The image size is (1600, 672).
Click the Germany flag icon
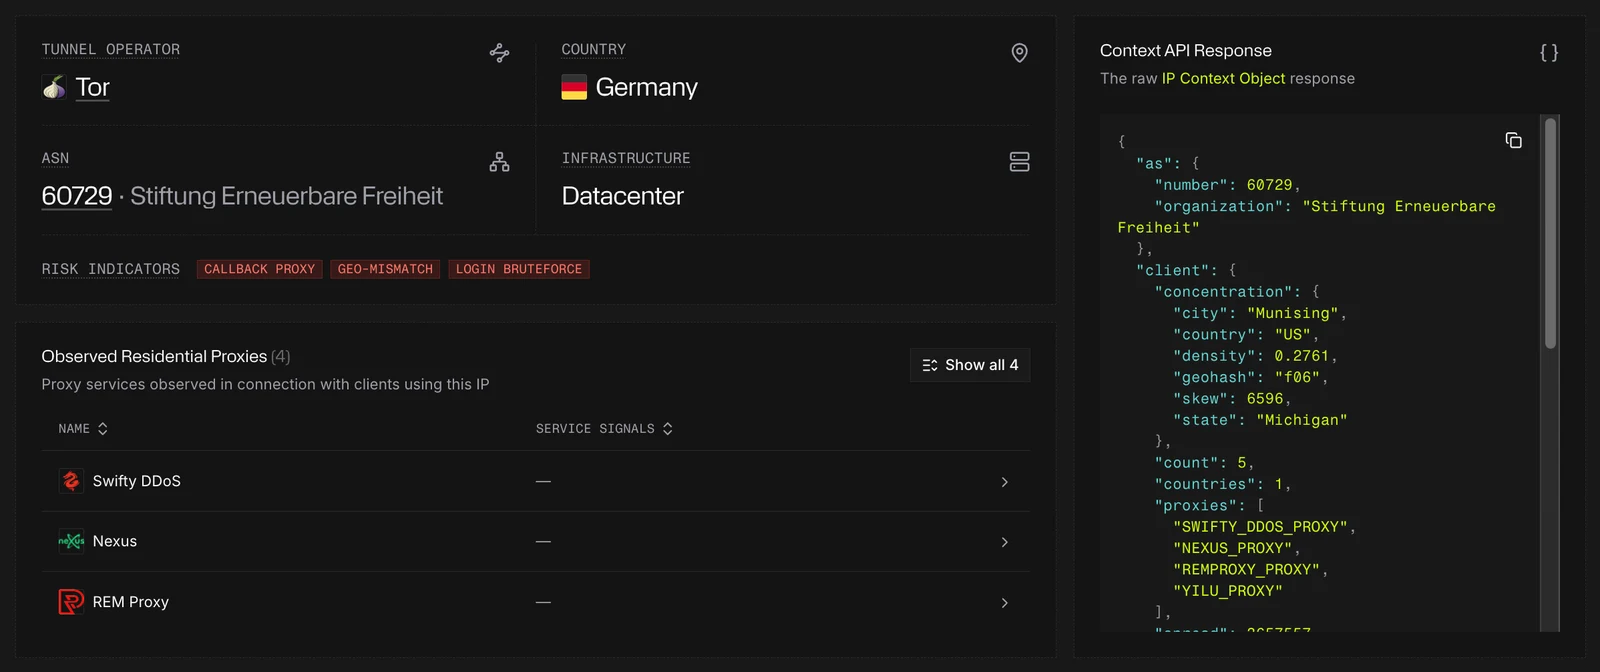pyautogui.click(x=574, y=88)
